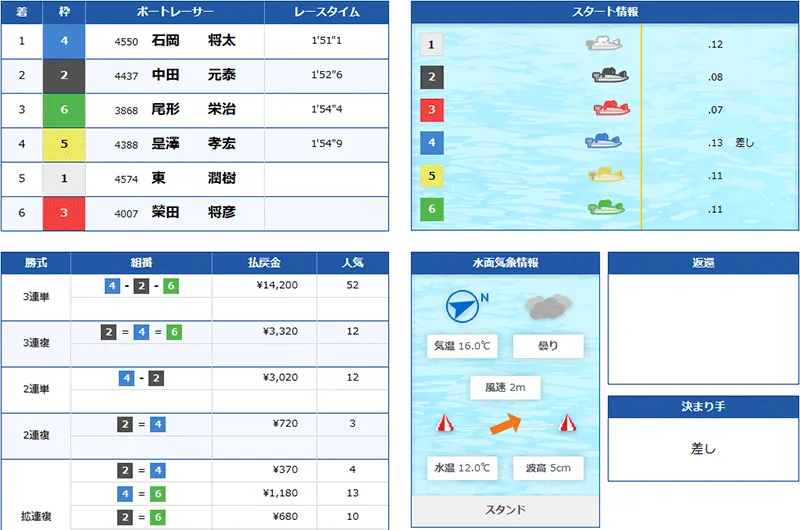Click the スタート情報 panel header
This screenshot has height=530, width=800.
click(605, 12)
